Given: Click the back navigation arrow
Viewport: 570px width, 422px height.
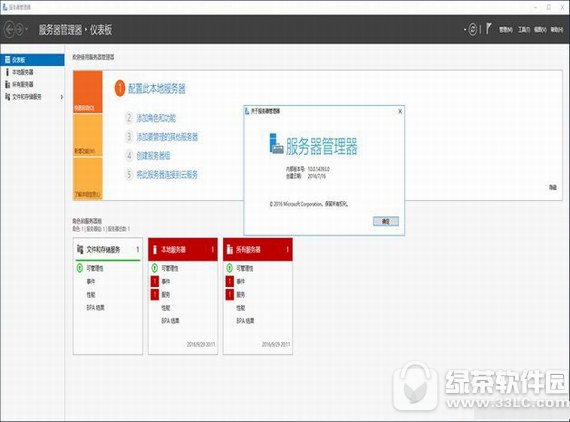Looking at the screenshot, I should 9,29.
